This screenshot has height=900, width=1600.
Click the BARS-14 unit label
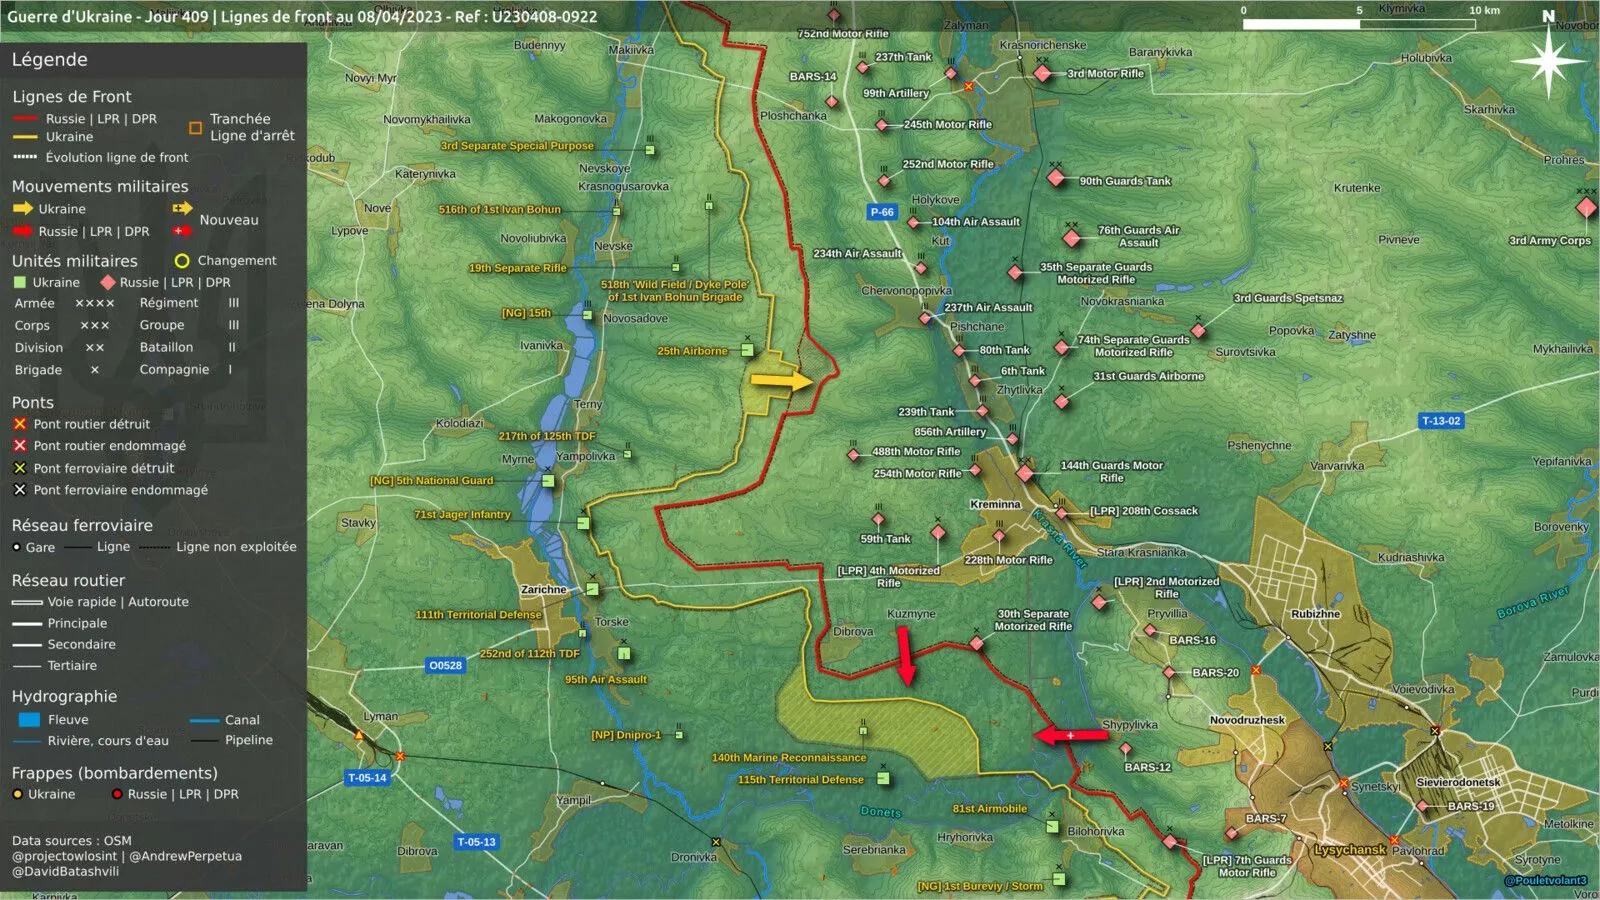point(813,77)
